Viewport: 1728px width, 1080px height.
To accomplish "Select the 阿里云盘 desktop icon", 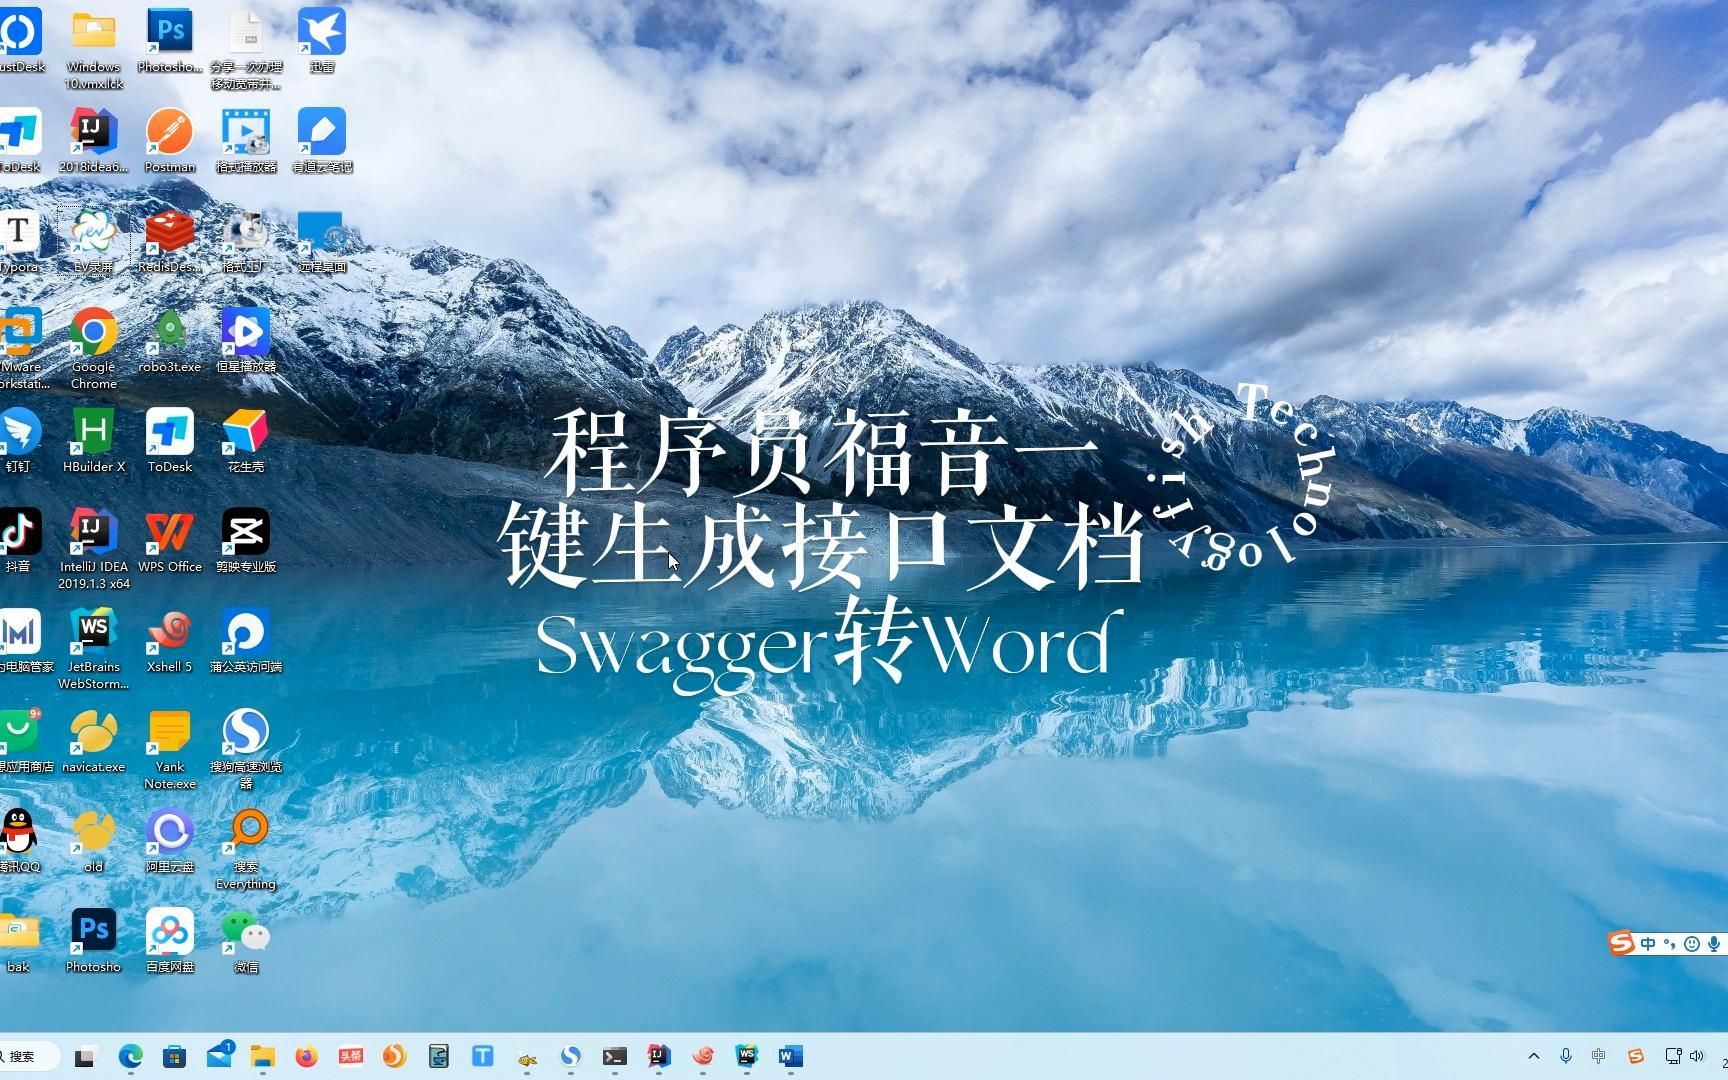I will tap(169, 841).
